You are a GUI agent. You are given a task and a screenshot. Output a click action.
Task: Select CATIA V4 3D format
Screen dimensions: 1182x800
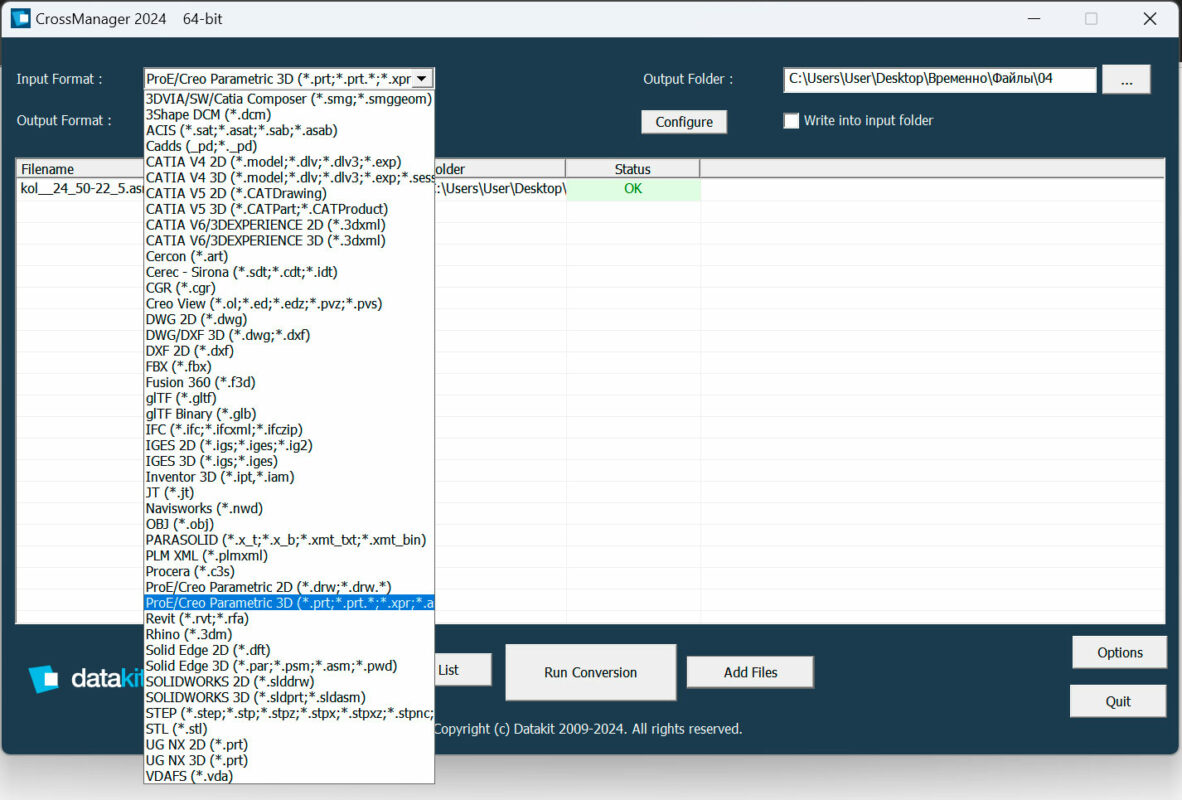289,178
